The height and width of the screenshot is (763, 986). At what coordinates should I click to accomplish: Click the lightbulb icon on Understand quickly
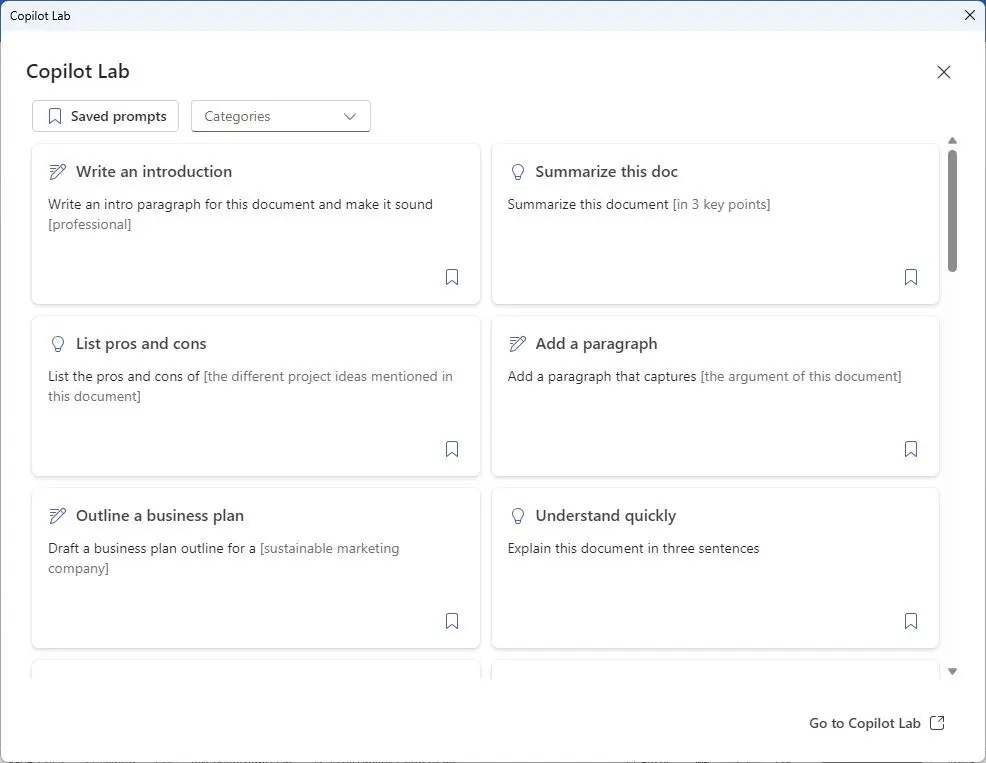518,515
